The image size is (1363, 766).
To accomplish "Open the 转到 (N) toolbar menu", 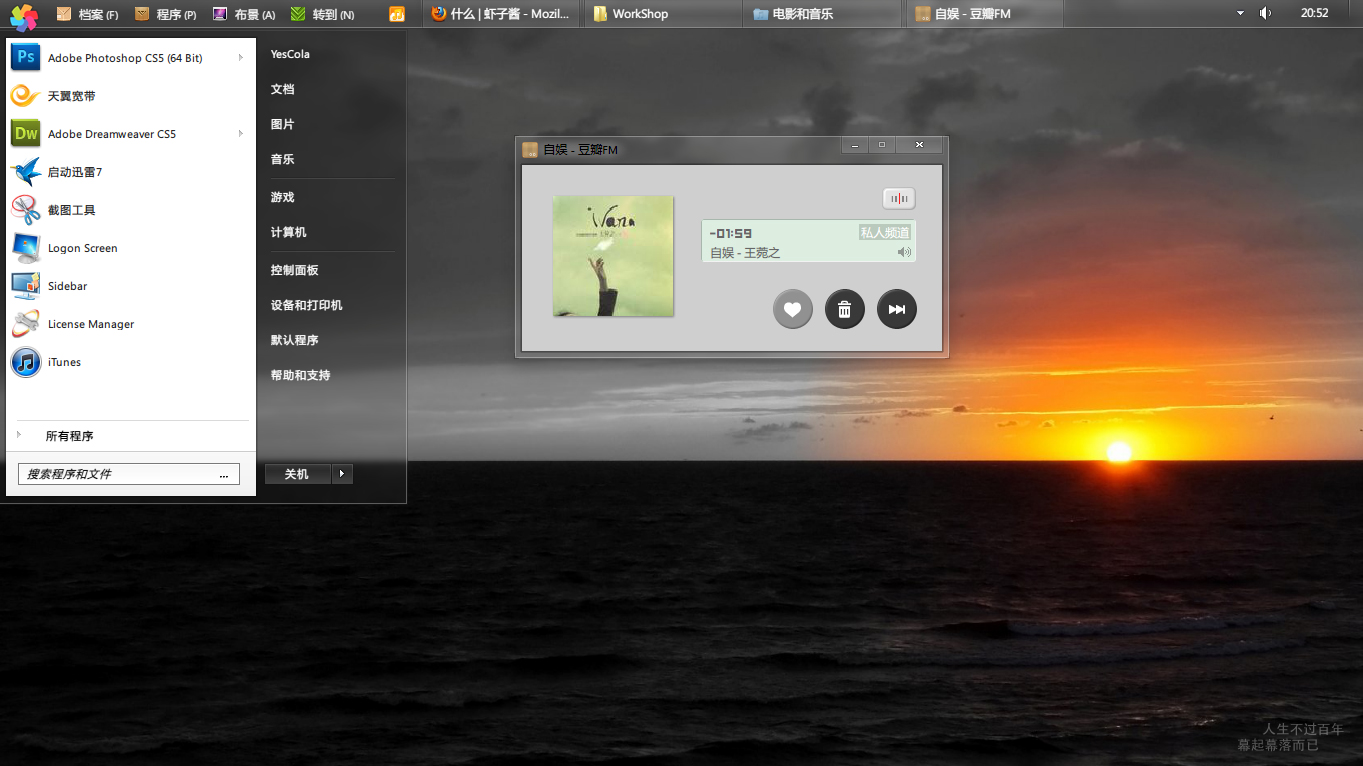I will click(322, 14).
